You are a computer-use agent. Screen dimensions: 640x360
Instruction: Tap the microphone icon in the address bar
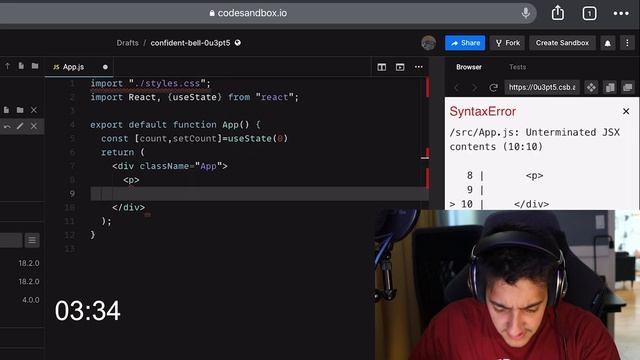526,13
